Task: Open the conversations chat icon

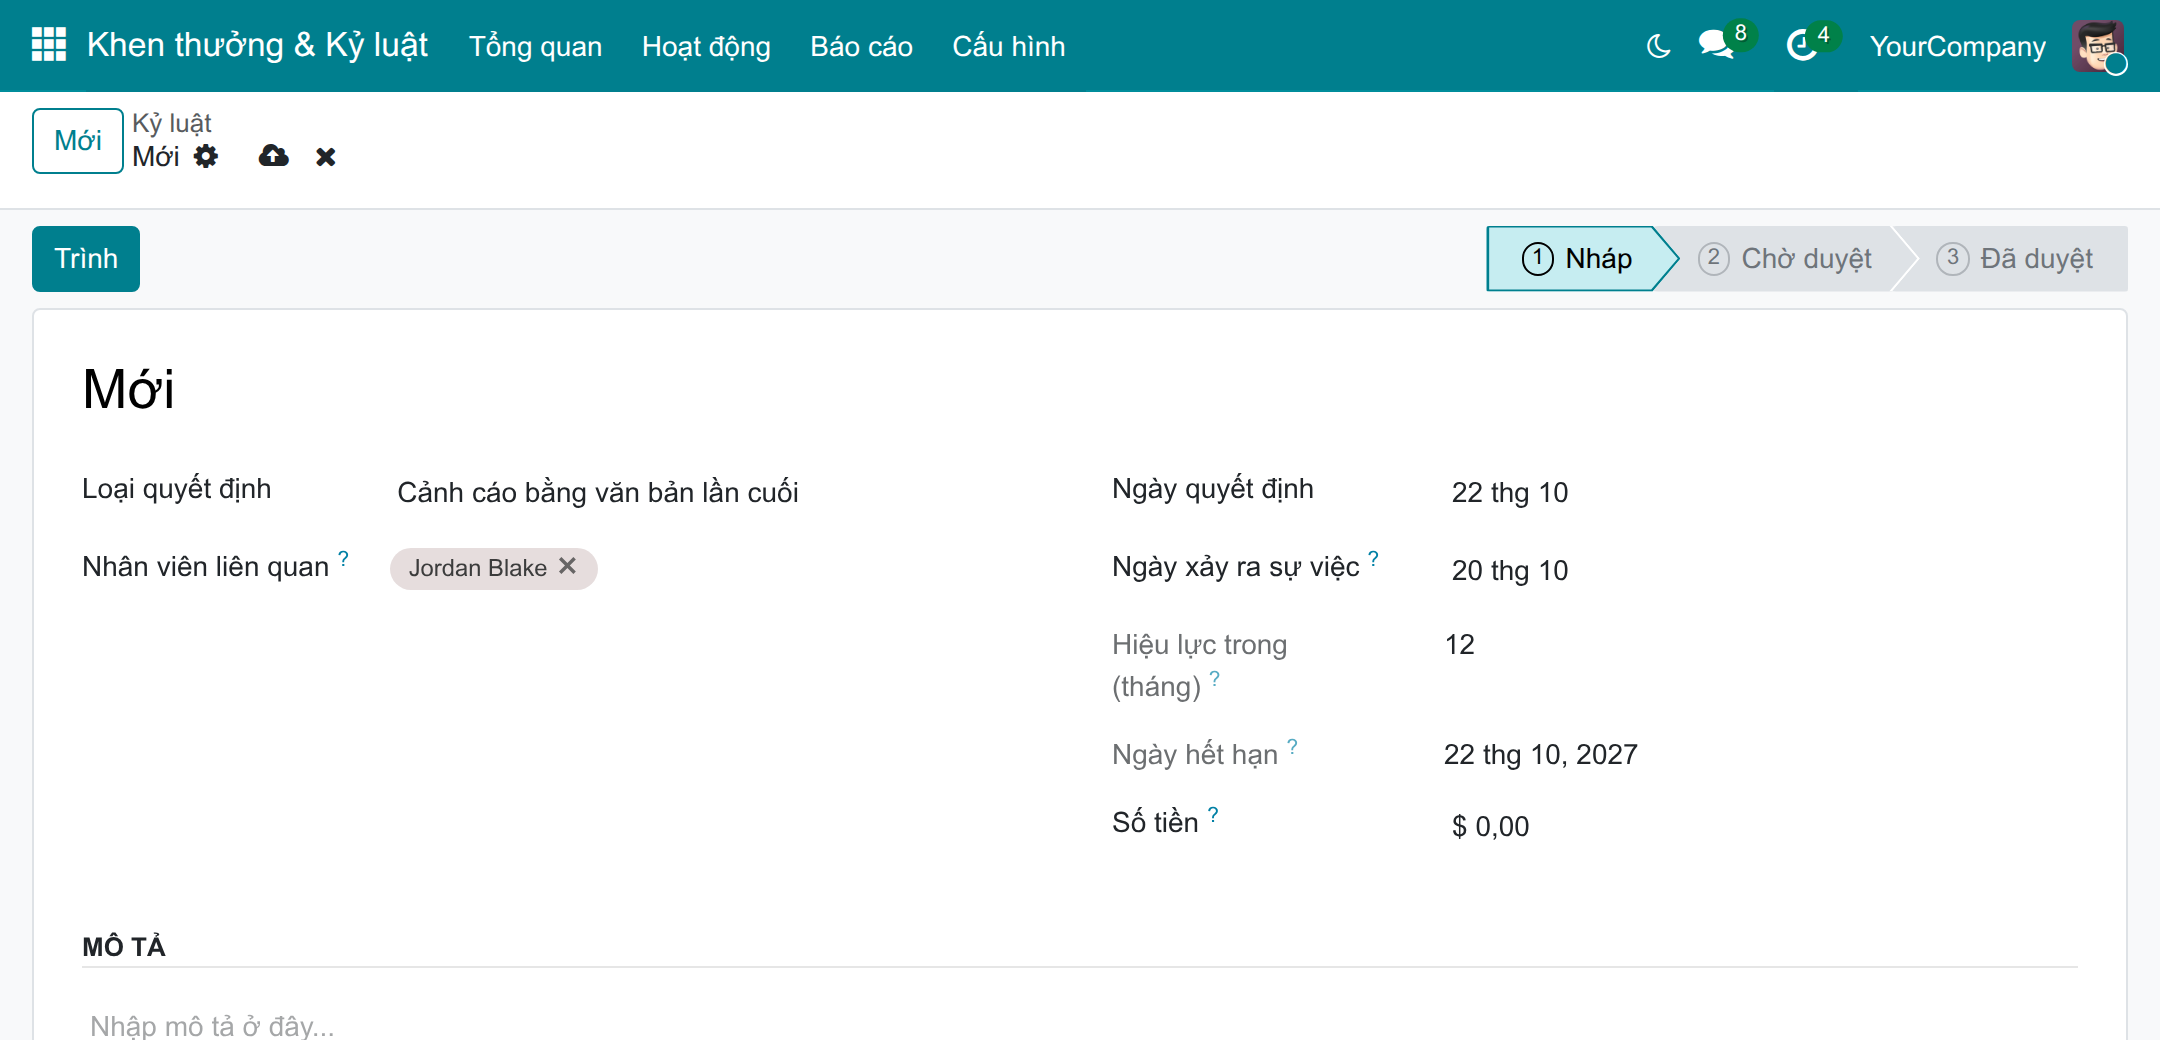Action: tap(1716, 45)
